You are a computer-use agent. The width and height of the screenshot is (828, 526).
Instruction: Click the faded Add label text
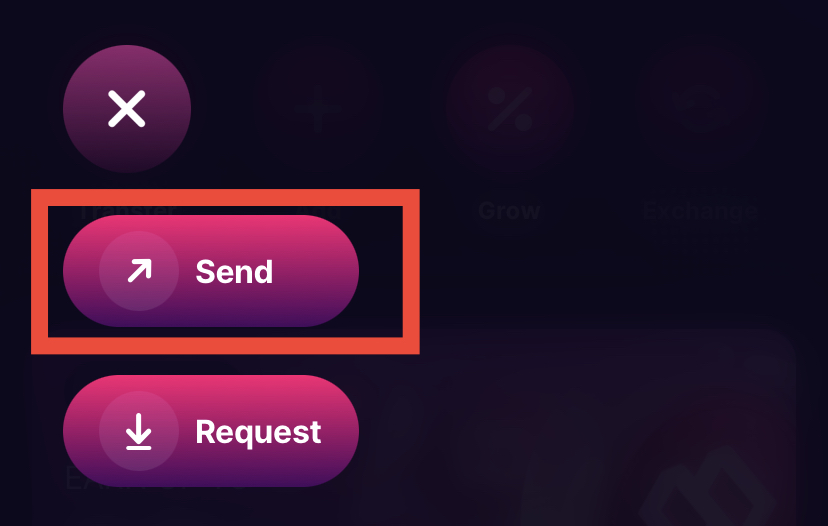tap(318, 211)
